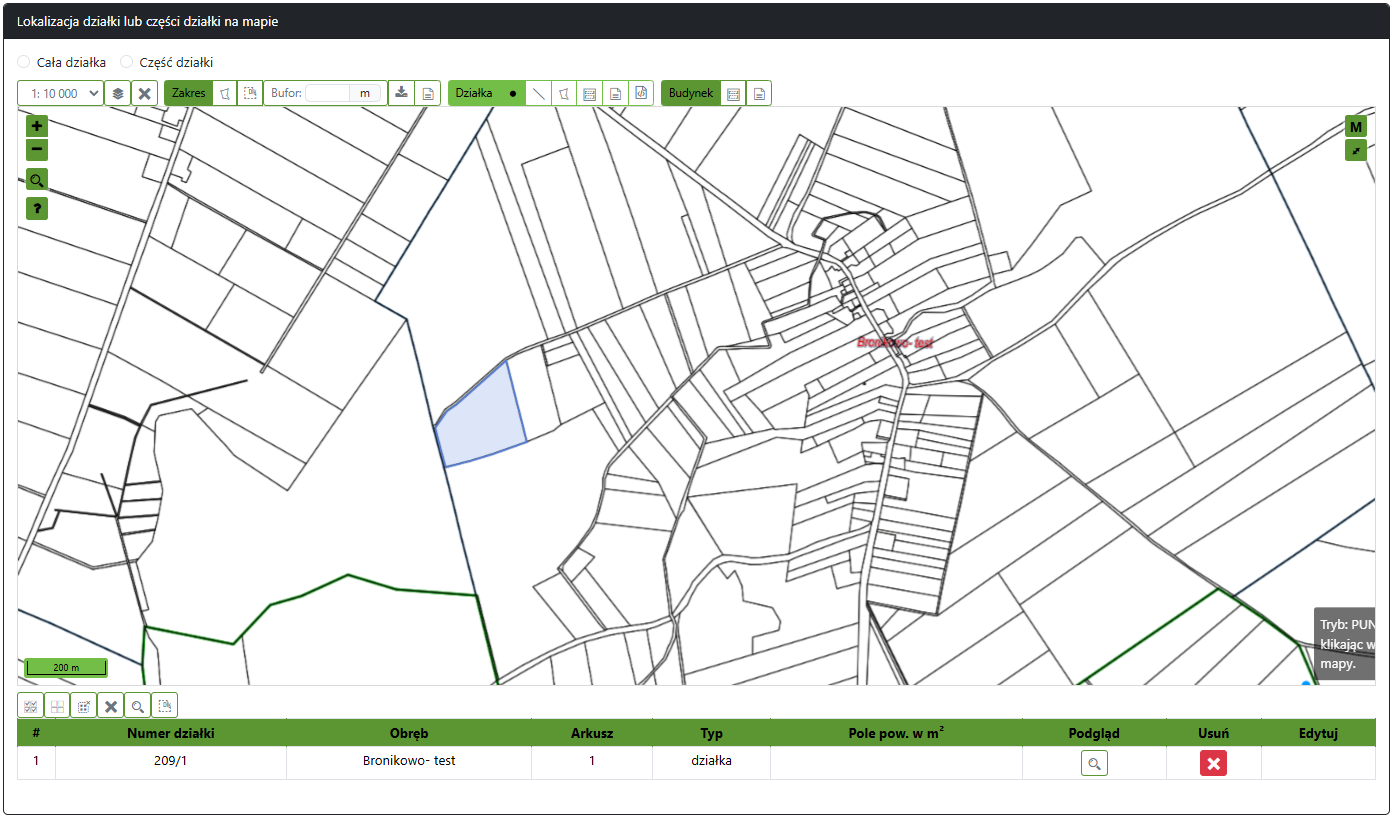
Task: Click into the Bufor distance field
Action: (328, 93)
